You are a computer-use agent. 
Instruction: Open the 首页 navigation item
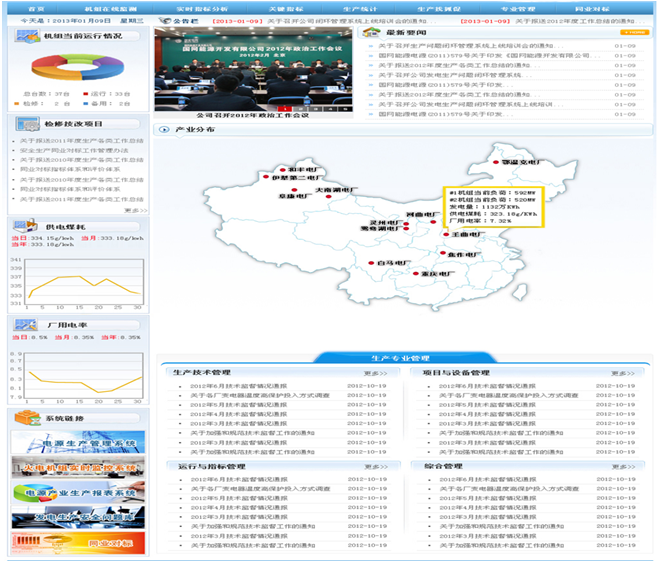(x=36, y=9)
